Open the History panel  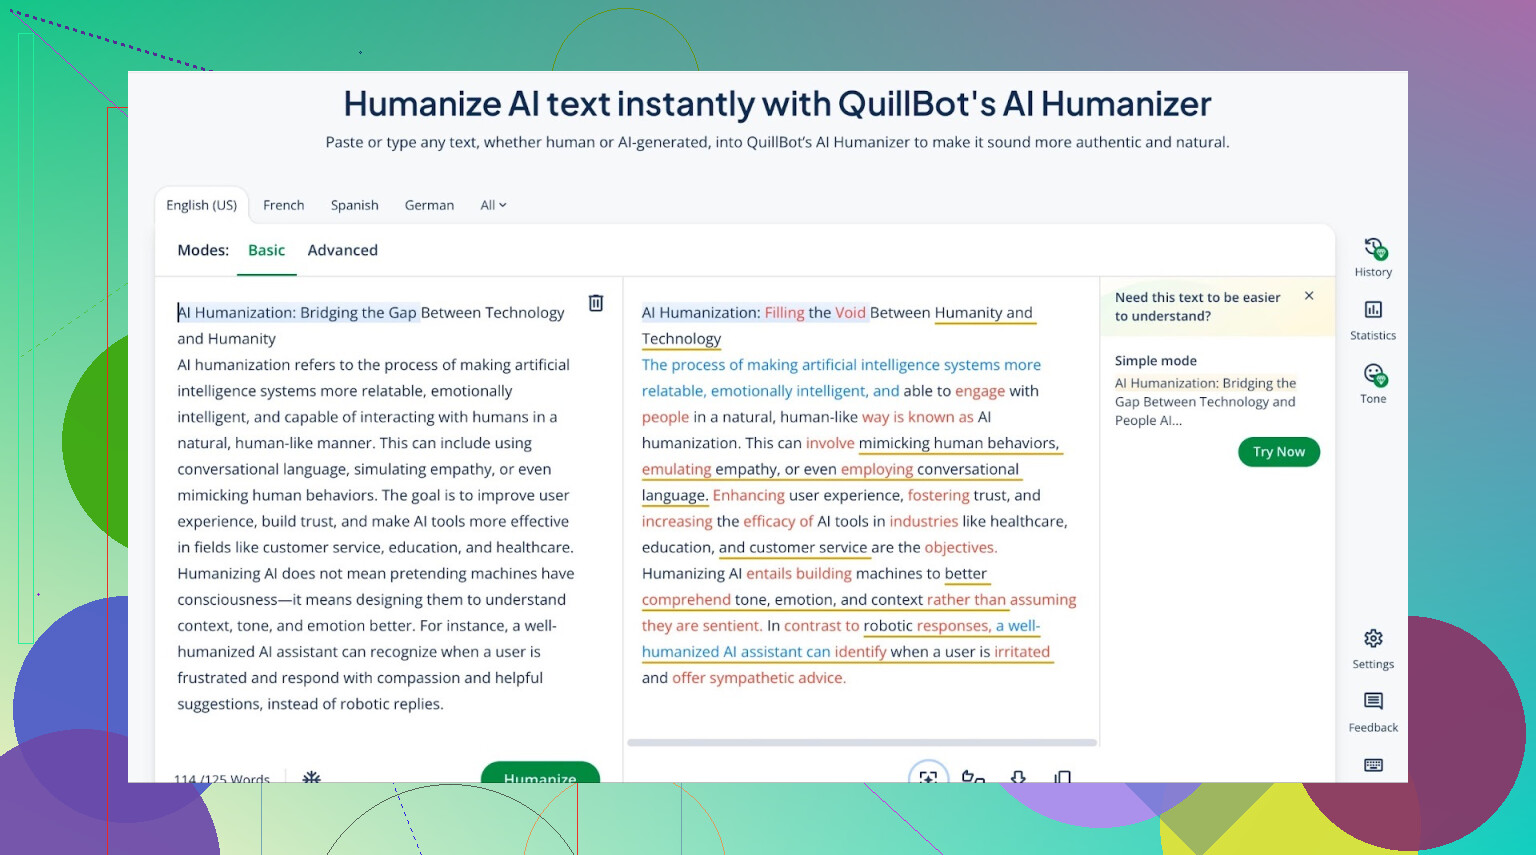(1373, 257)
